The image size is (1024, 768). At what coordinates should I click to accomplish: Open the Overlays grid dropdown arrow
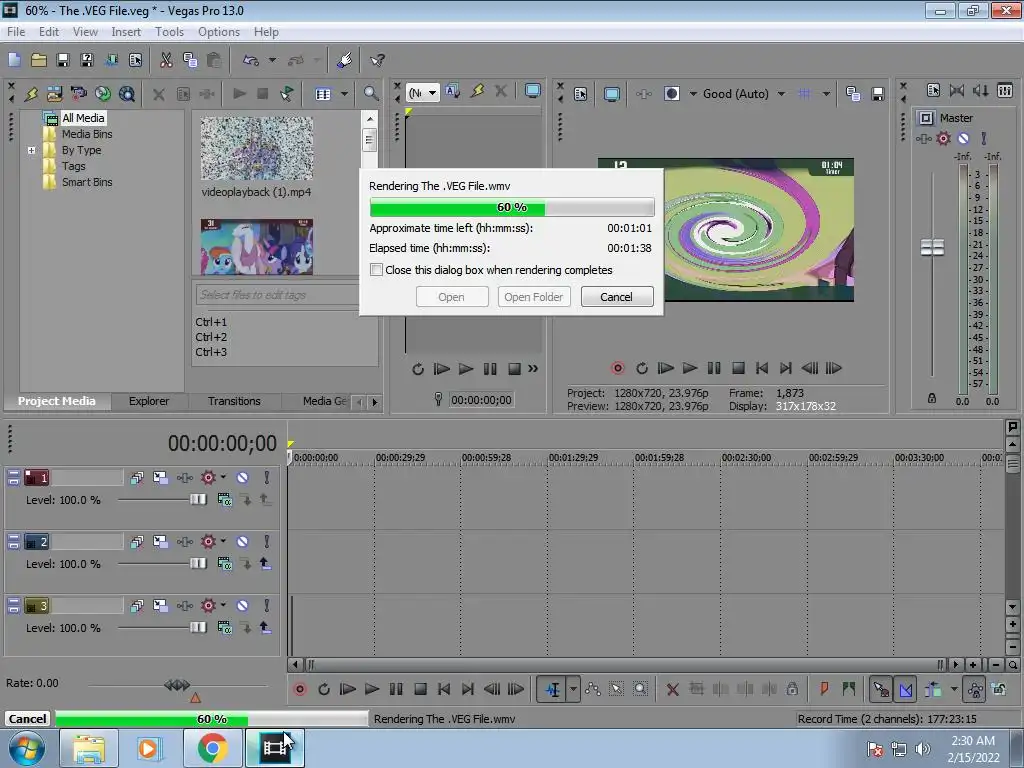[x=826, y=94]
